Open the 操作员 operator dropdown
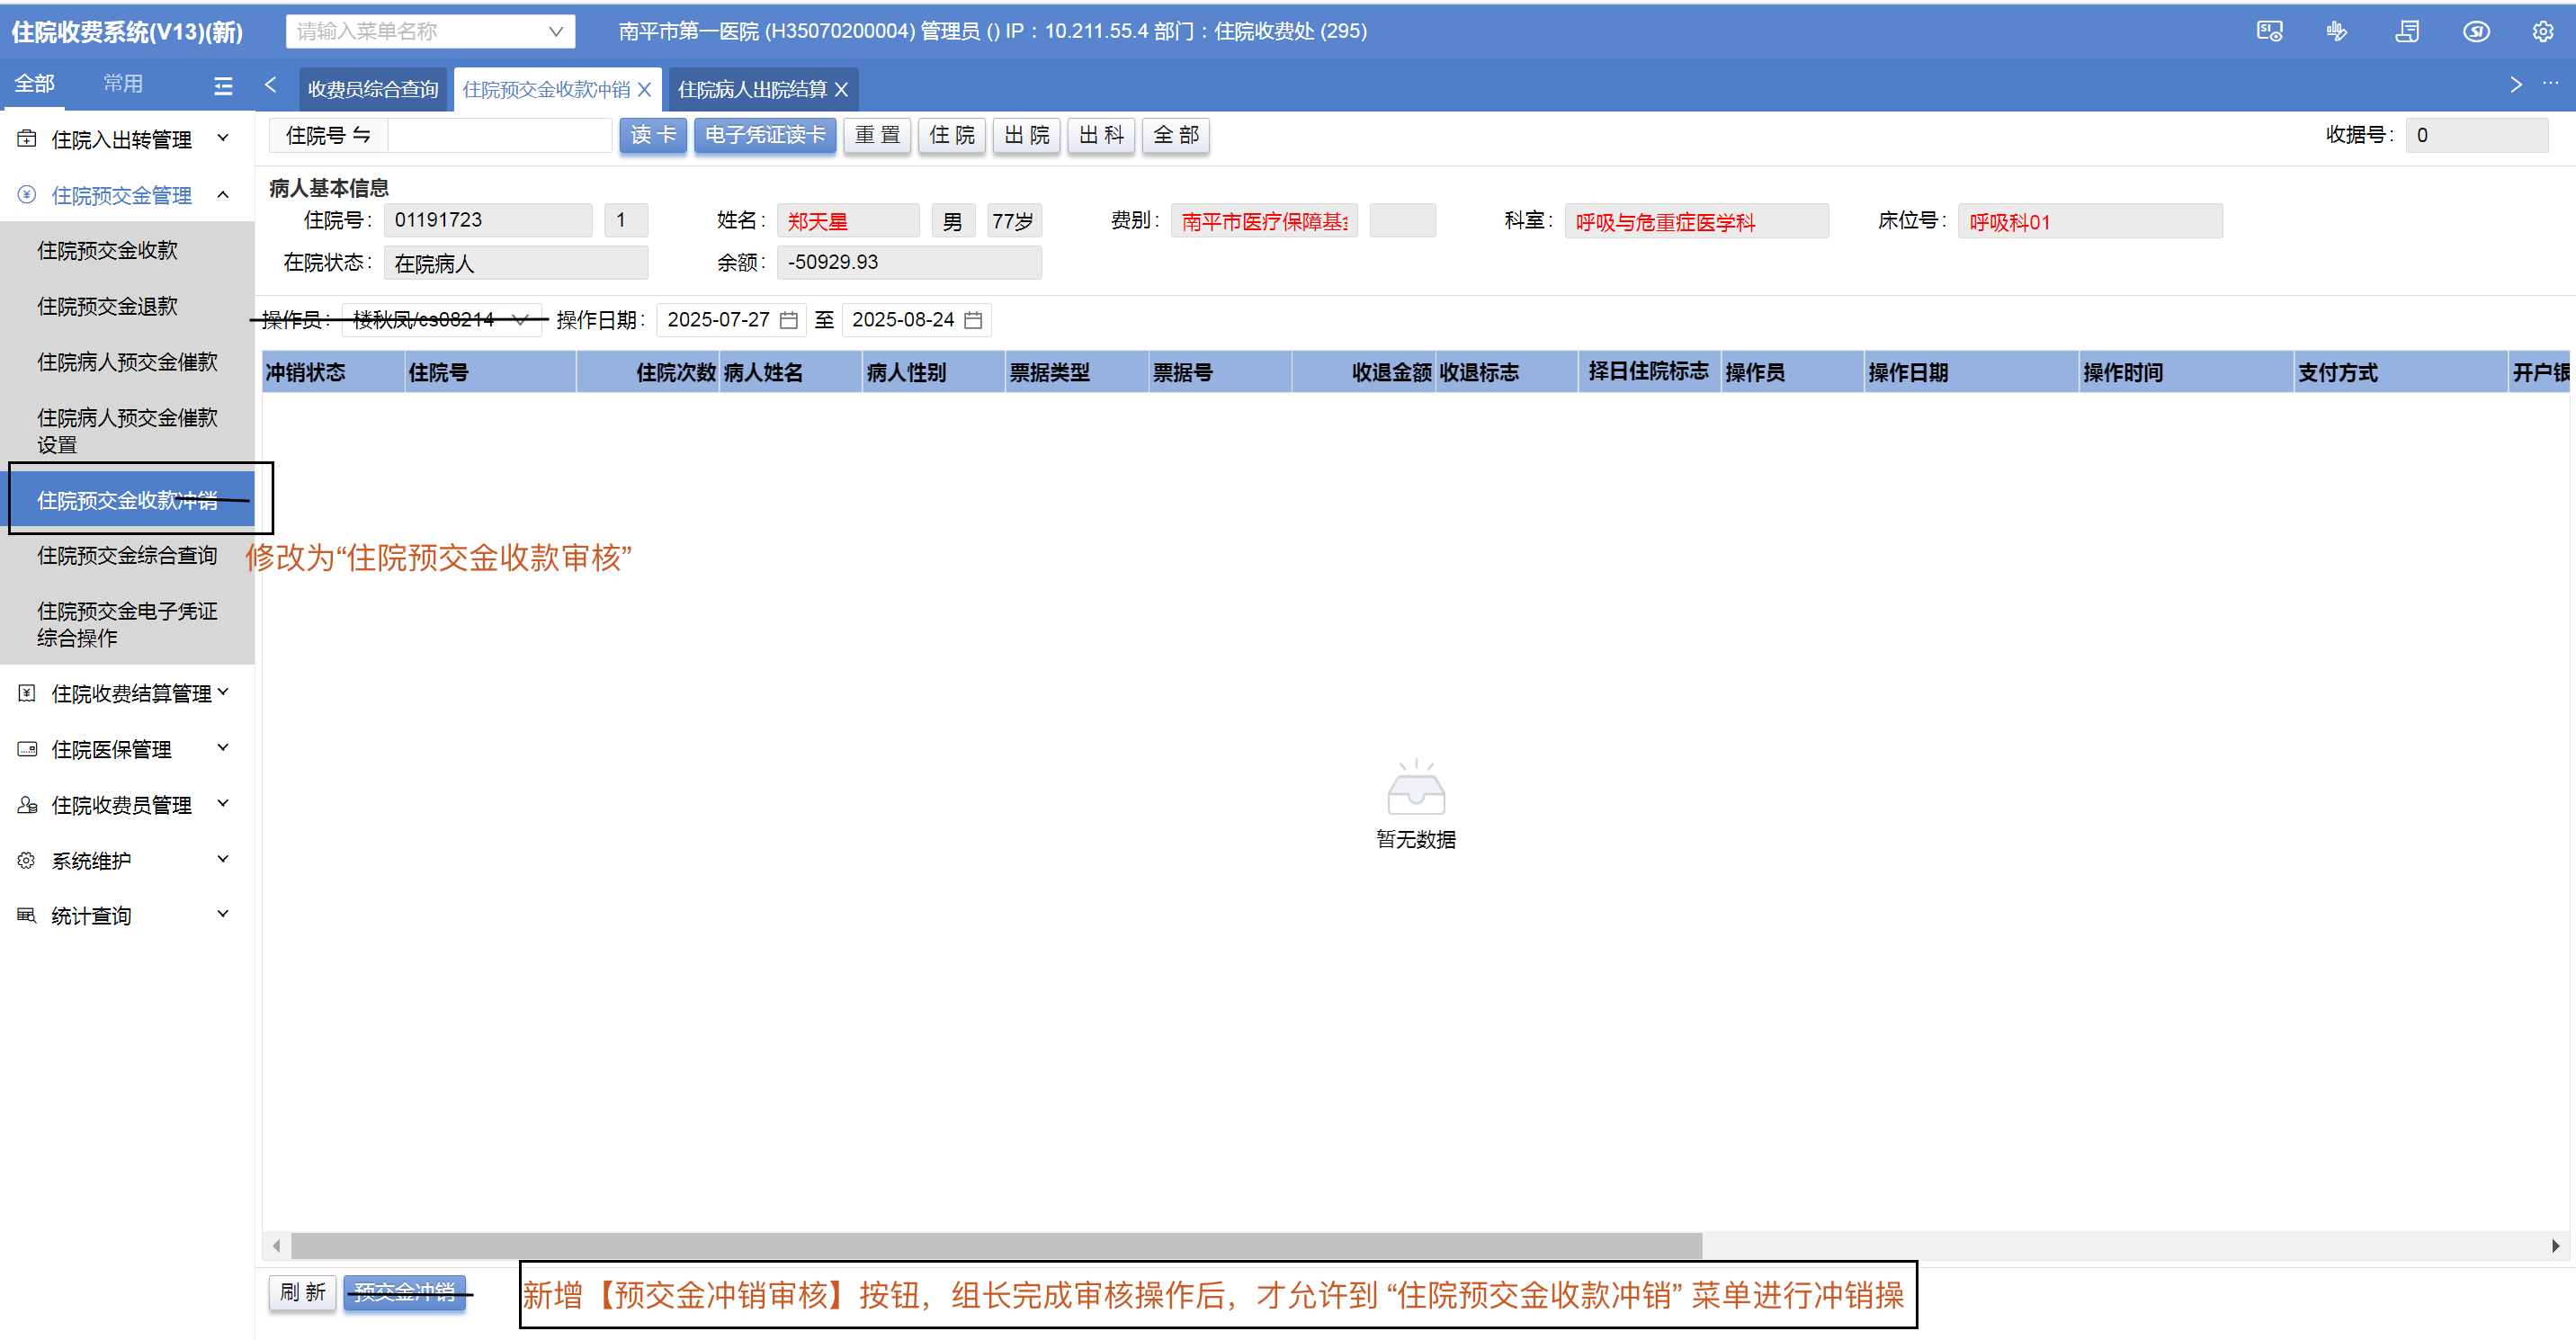 point(519,320)
